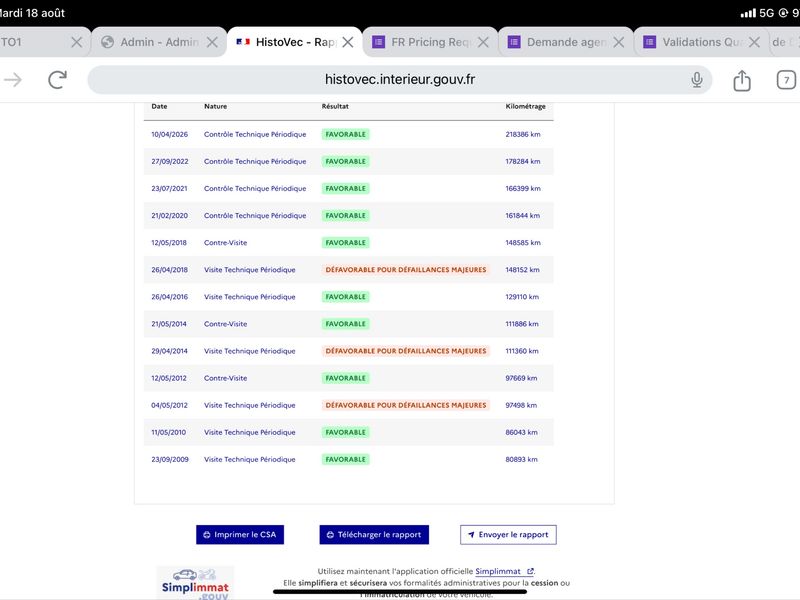Viewport: 800px width, 600px height.
Task: Close the Admin tab
Action: [x=212, y=42]
